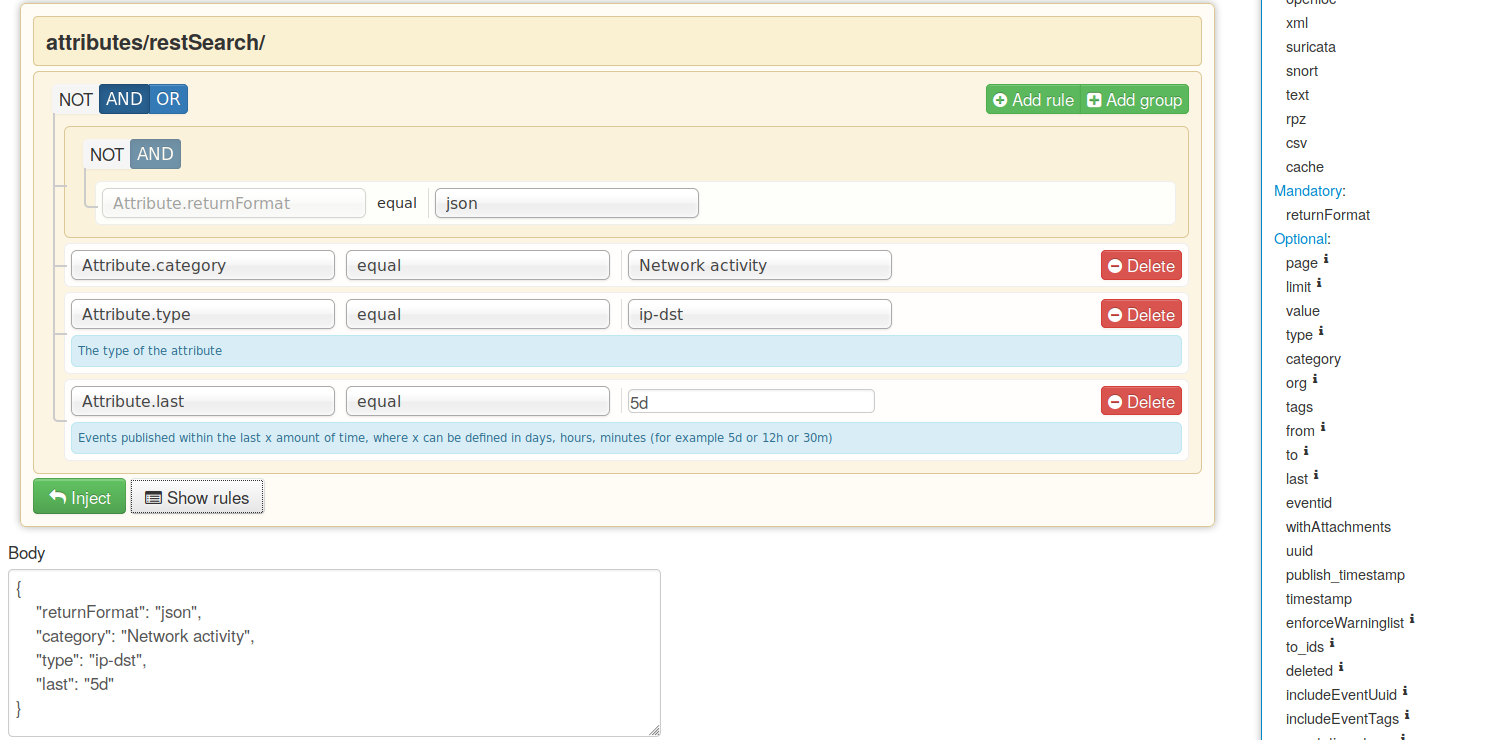The image size is (1498, 740).
Task: Click info icon next to limit parameter
Action: pos(1319,283)
